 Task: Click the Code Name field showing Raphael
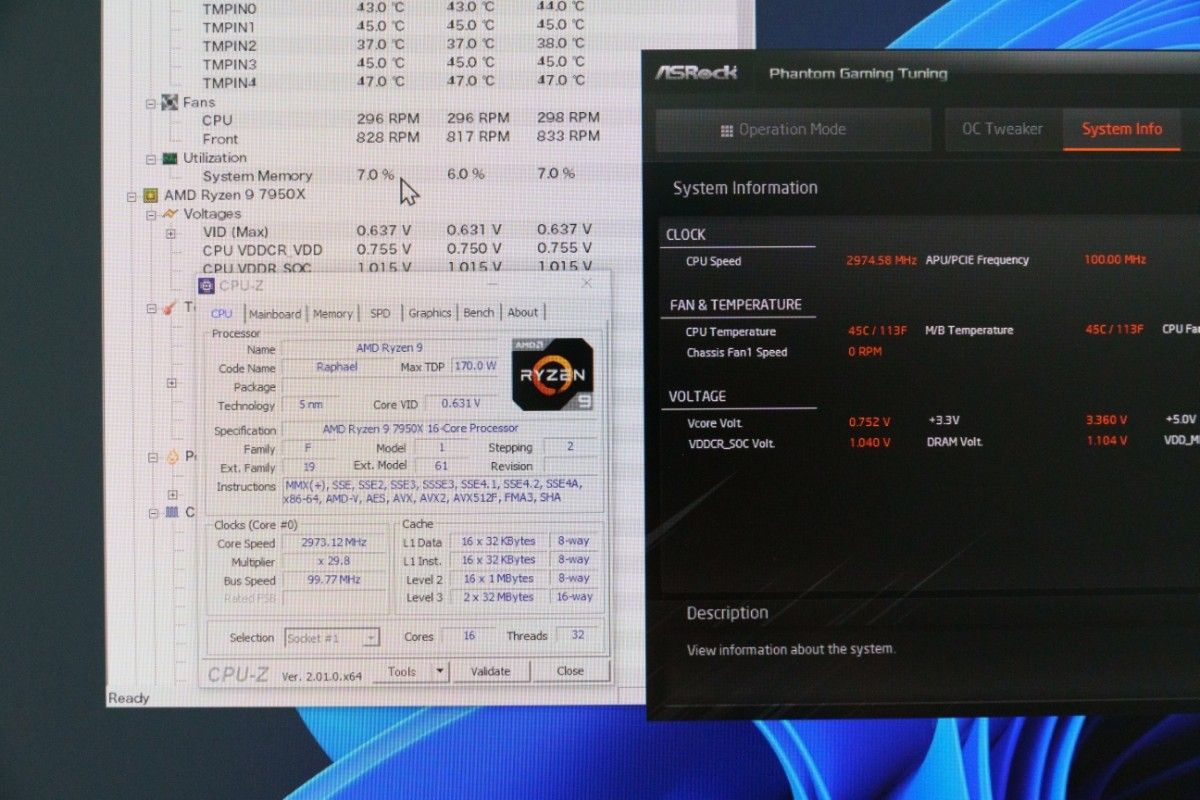coord(335,367)
